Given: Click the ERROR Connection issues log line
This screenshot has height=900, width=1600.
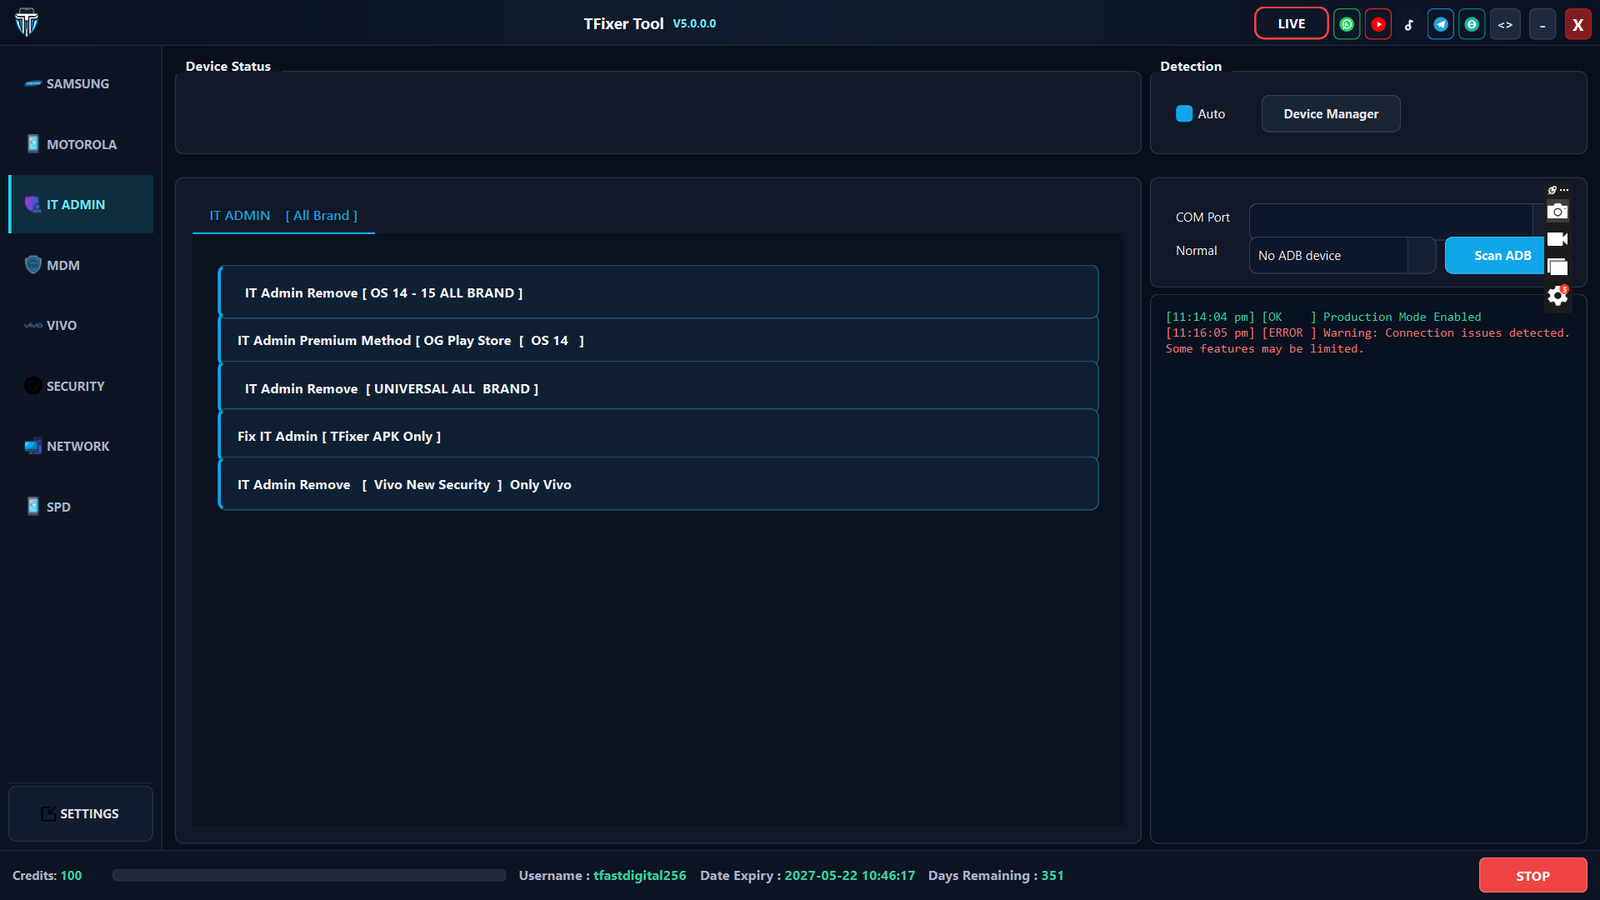Looking at the screenshot, I should [1367, 341].
